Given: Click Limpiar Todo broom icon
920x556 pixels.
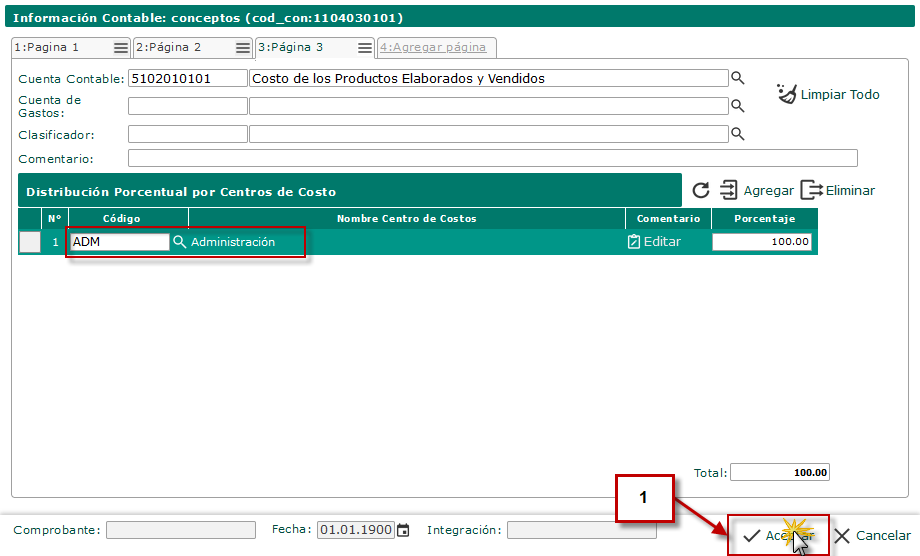Looking at the screenshot, I should 787,94.
